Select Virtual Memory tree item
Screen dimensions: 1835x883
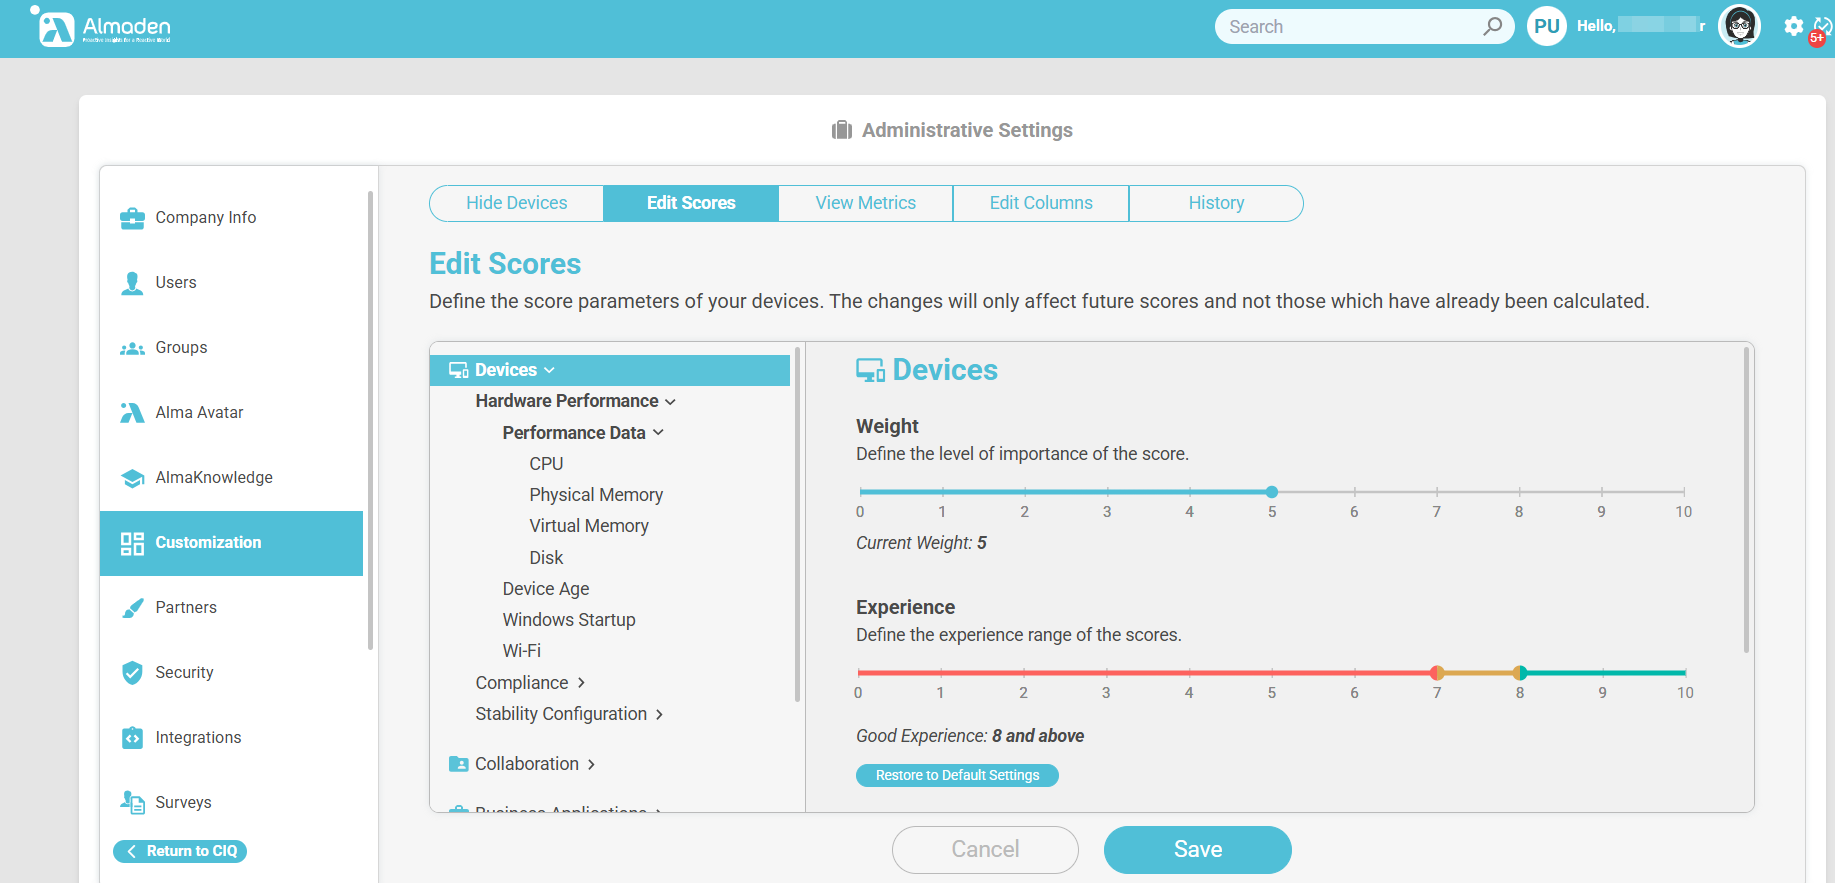point(589,526)
